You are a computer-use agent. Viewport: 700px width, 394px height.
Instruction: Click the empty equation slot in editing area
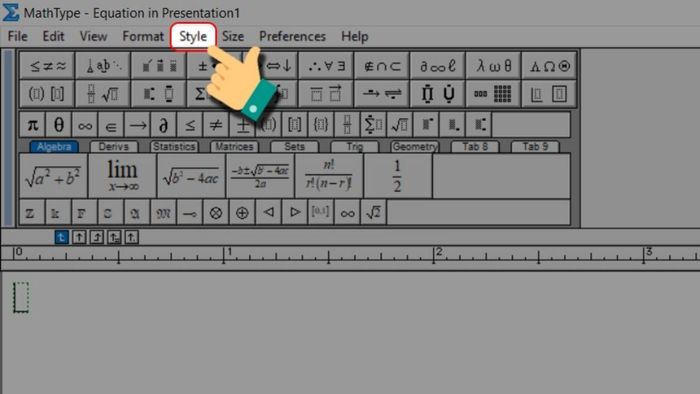point(21,297)
